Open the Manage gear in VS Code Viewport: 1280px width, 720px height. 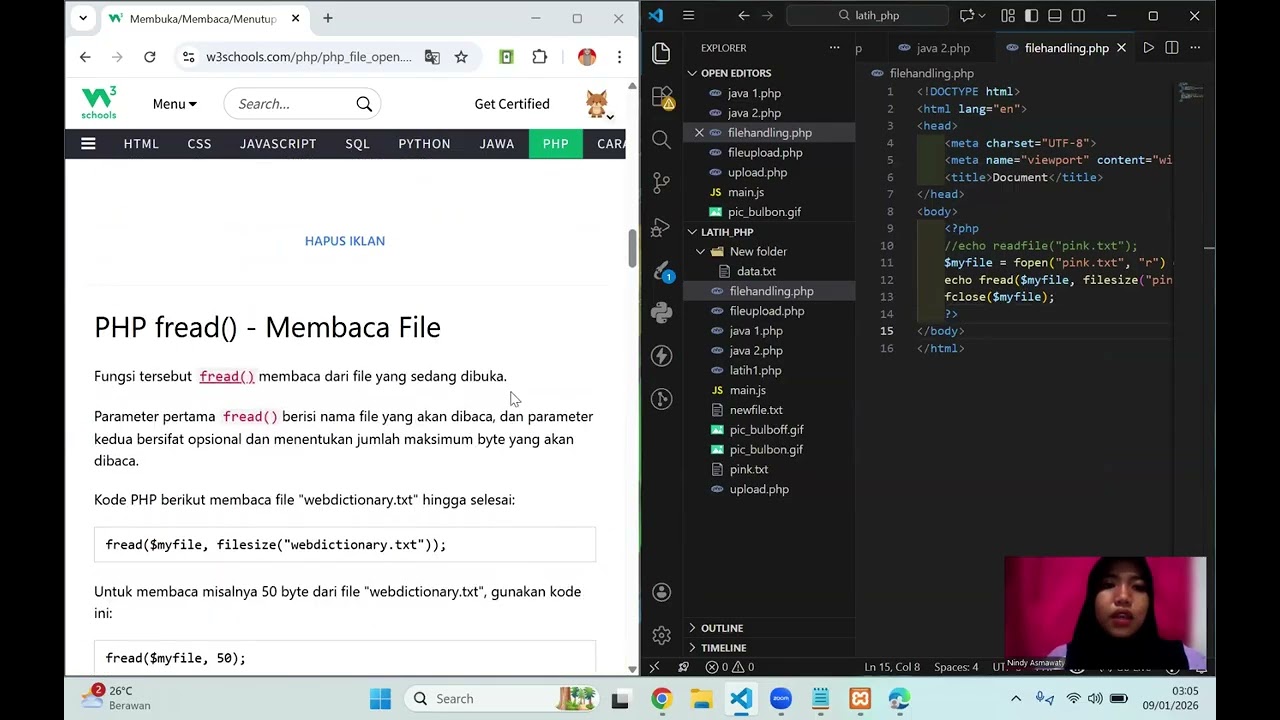pos(661,635)
